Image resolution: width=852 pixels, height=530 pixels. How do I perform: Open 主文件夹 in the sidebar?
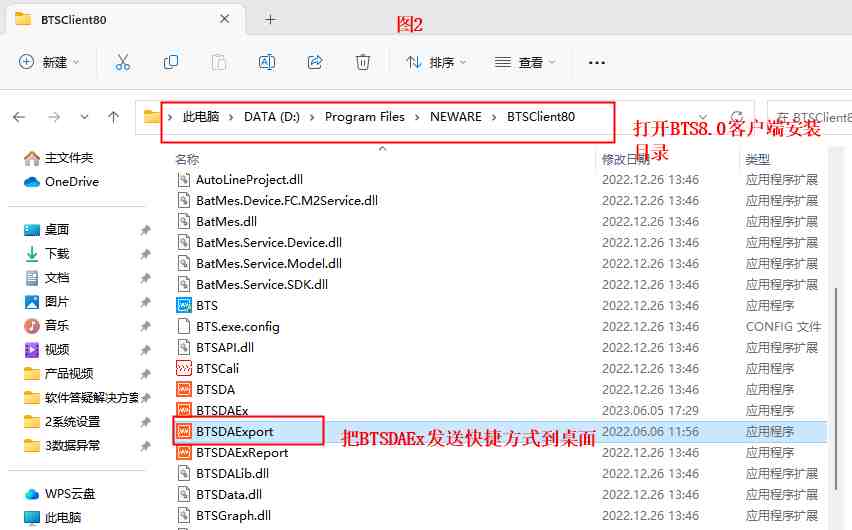pyautogui.click(x=59, y=158)
